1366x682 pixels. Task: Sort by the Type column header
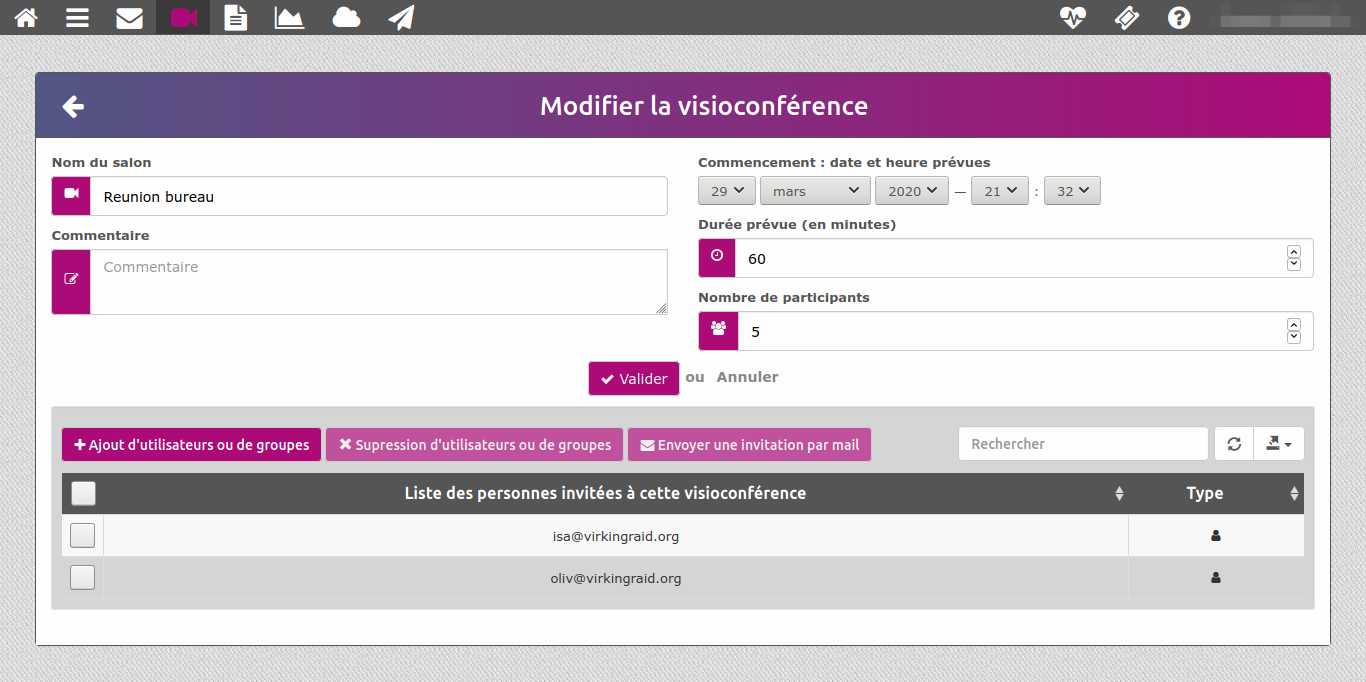[x=1204, y=493]
